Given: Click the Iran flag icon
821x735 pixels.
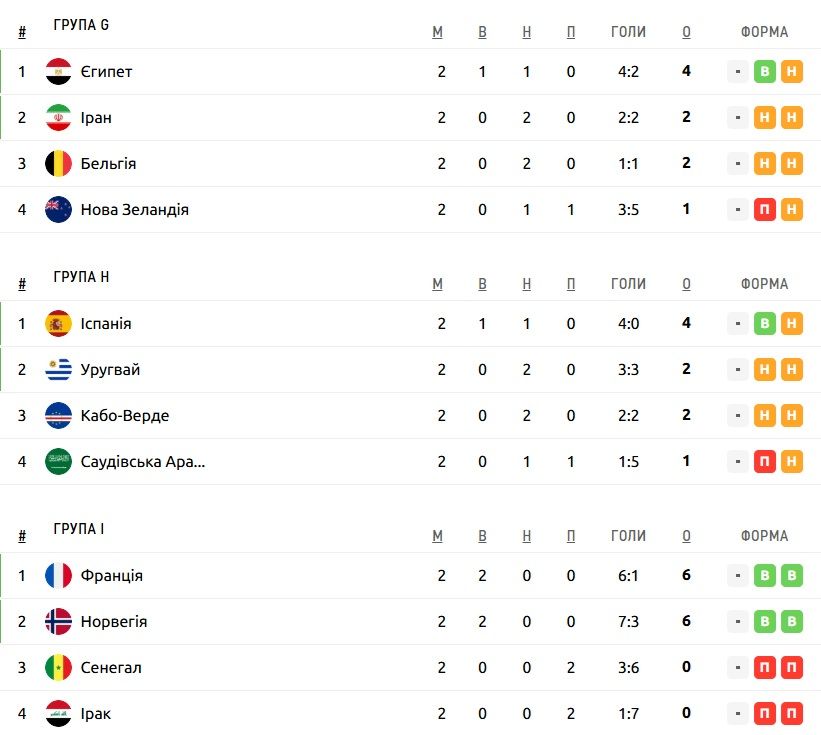Looking at the screenshot, I should click(58, 117).
